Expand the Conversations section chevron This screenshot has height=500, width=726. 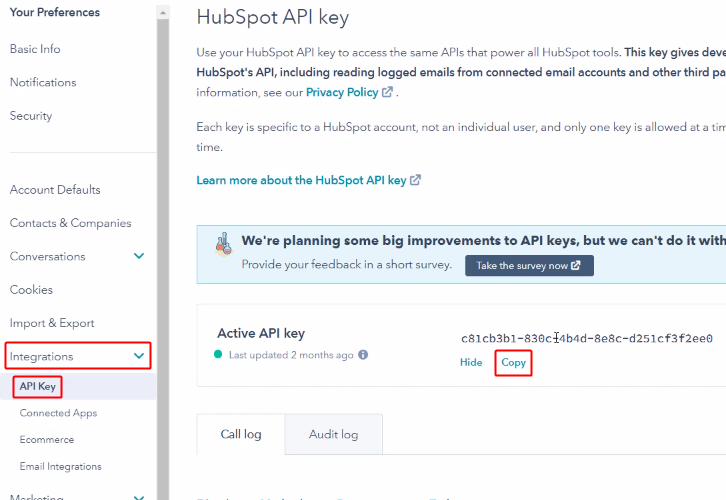click(139, 257)
